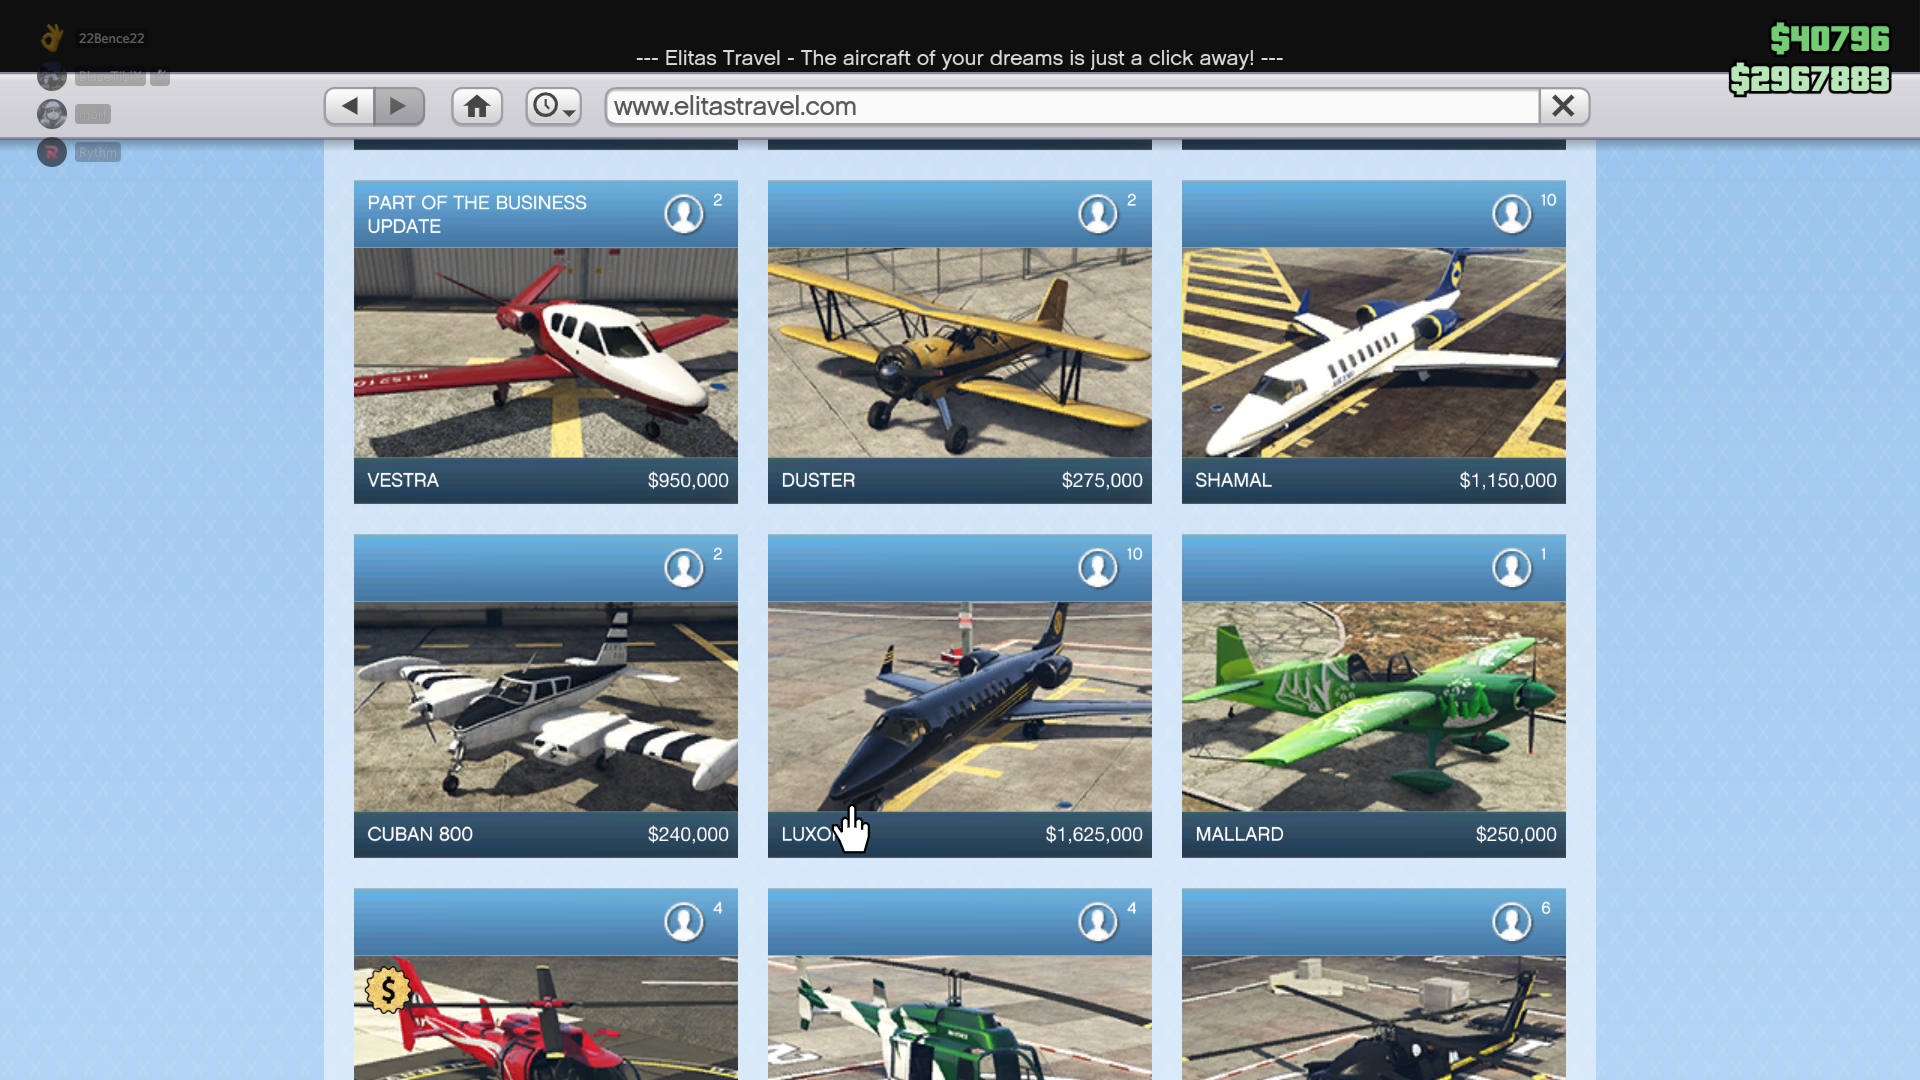This screenshot has width=1920, height=1080.
Task: Open the CUBAN 800 listing name
Action: pyautogui.click(x=420, y=835)
